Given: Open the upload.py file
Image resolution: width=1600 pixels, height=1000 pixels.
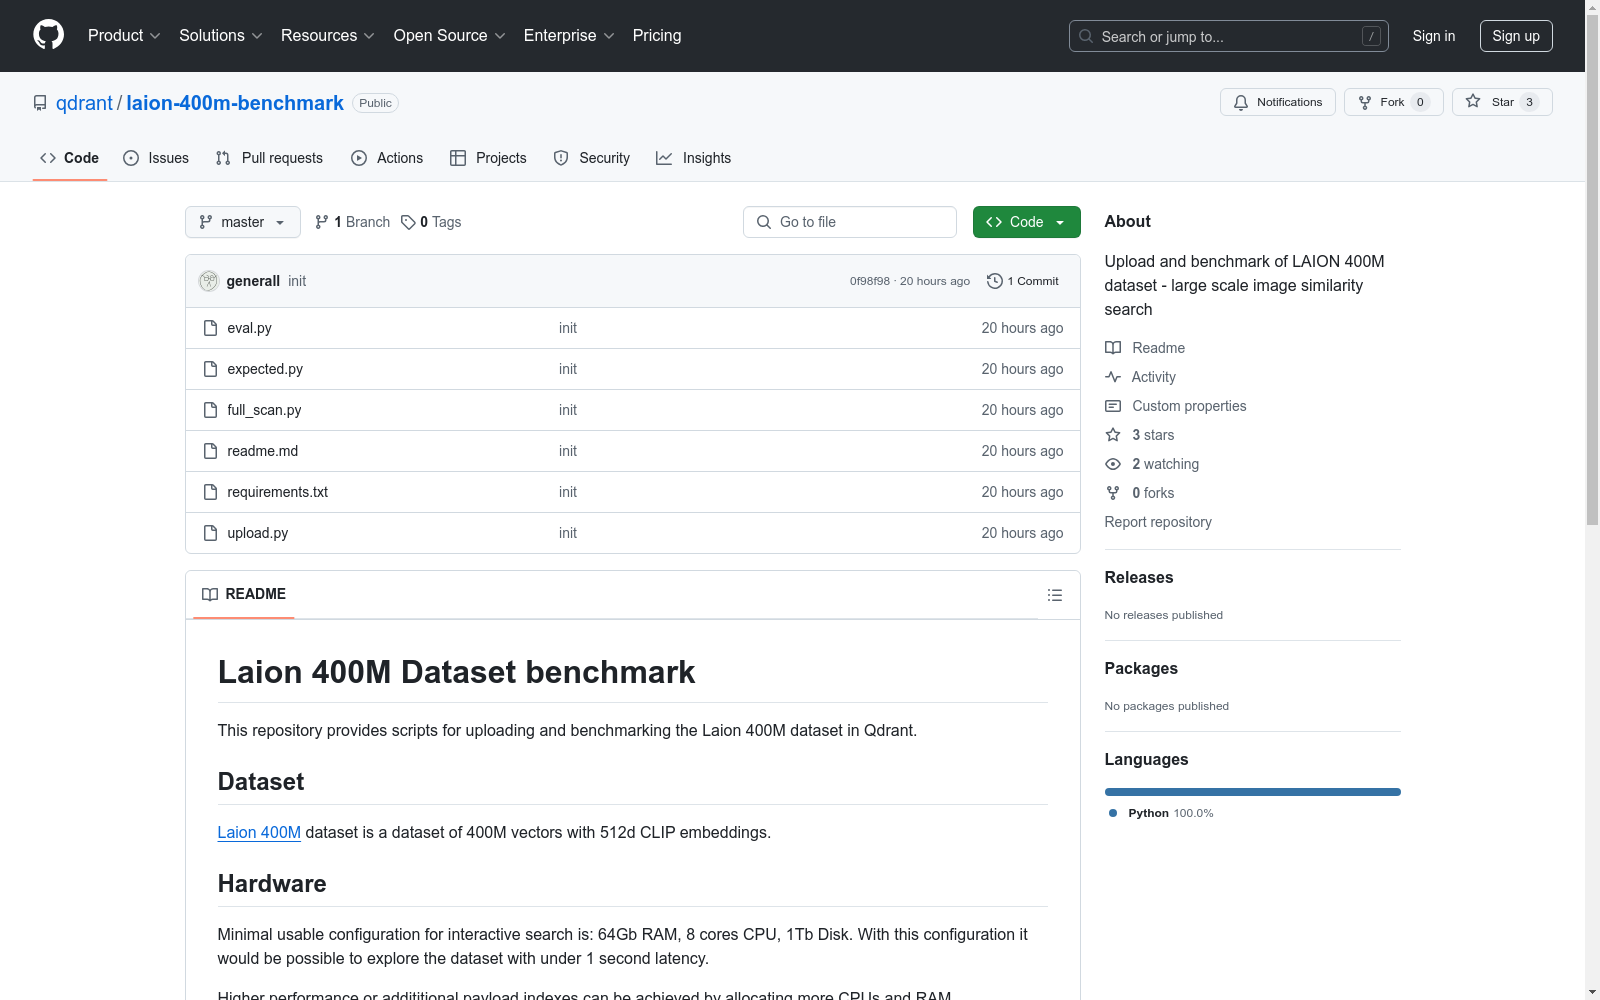Looking at the screenshot, I should 257,533.
